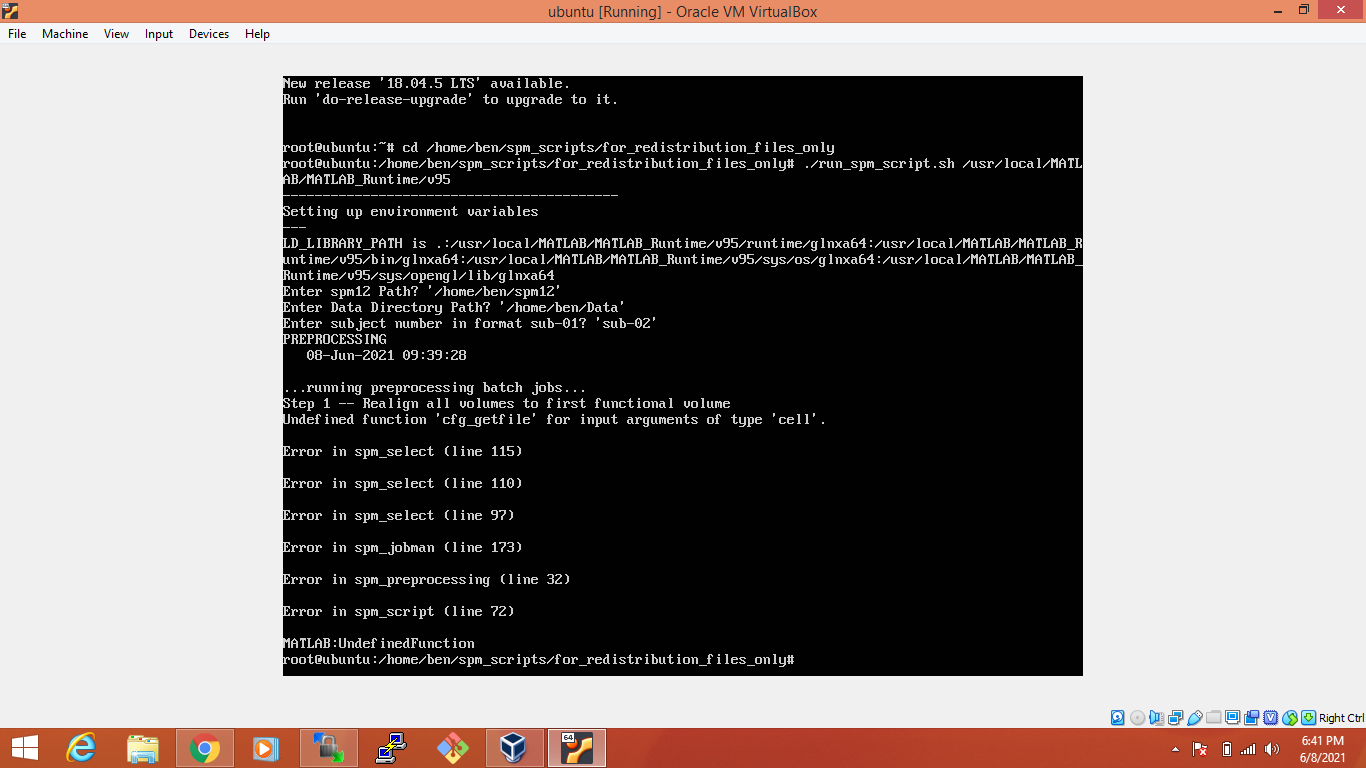Click the terminal prompt after the spm_scripts path

click(800, 659)
